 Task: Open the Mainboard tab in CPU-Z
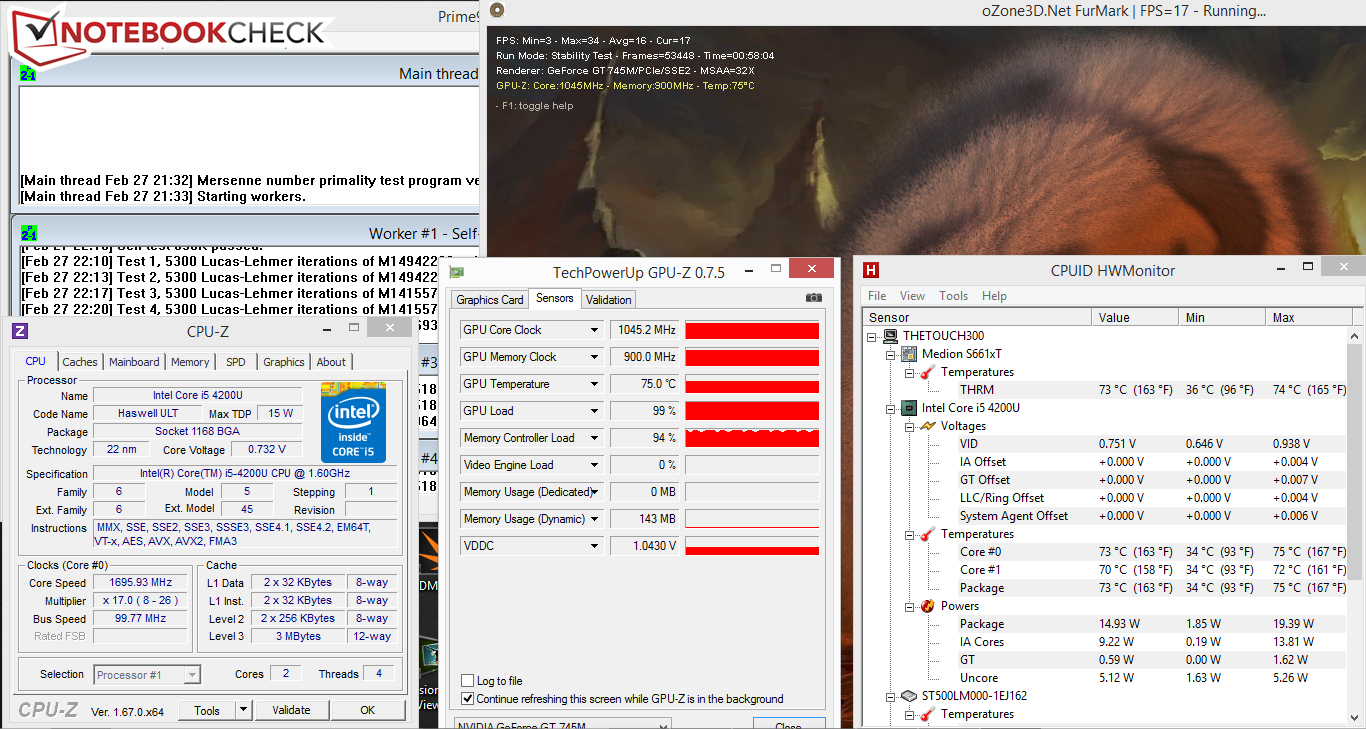tap(134, 362)
